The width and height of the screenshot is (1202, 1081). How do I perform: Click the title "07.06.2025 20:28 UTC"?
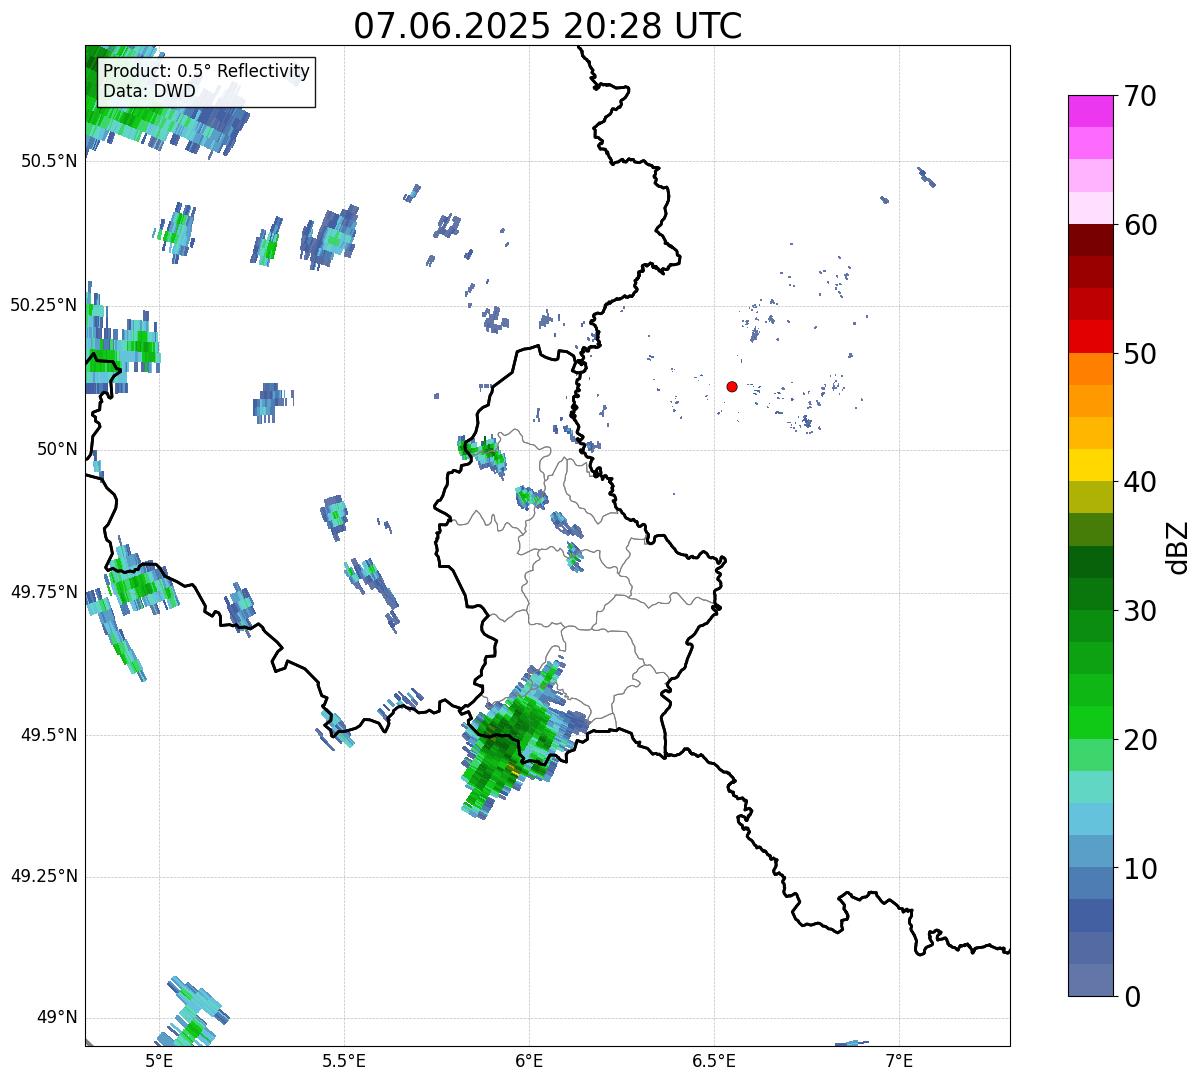tap(548, 25)
